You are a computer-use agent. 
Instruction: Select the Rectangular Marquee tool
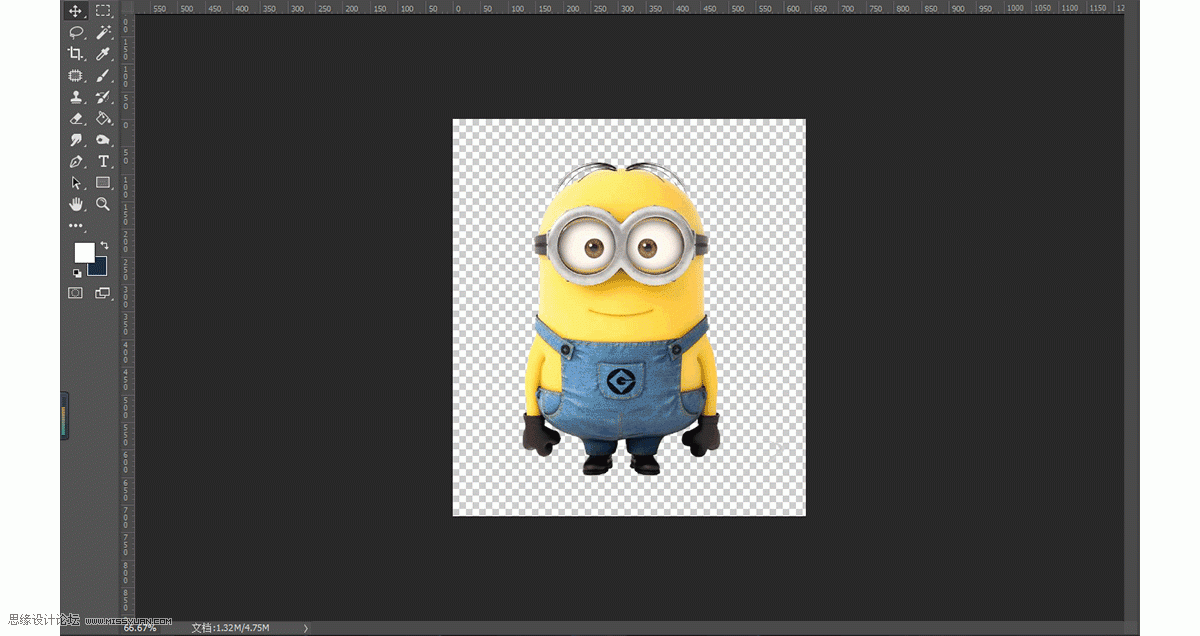click(x=103, y=11)
